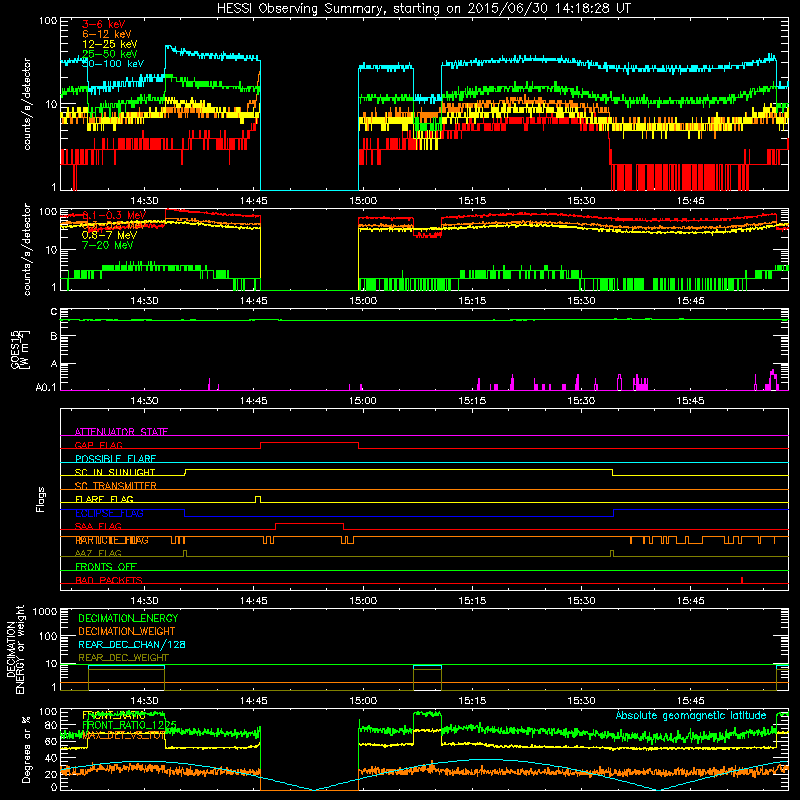Screen dimensions: 800x800
Task: Click 14:30 time tick under the Flags panel
Action: point(144,601)
